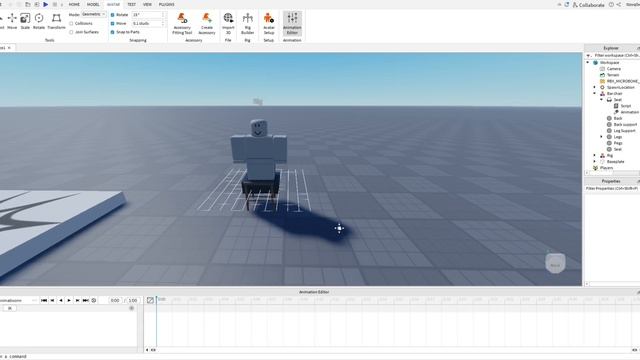The width and height of the screenshot is (640, 360).
Task: Open Avatar Setup
Action: coord(269,23)
